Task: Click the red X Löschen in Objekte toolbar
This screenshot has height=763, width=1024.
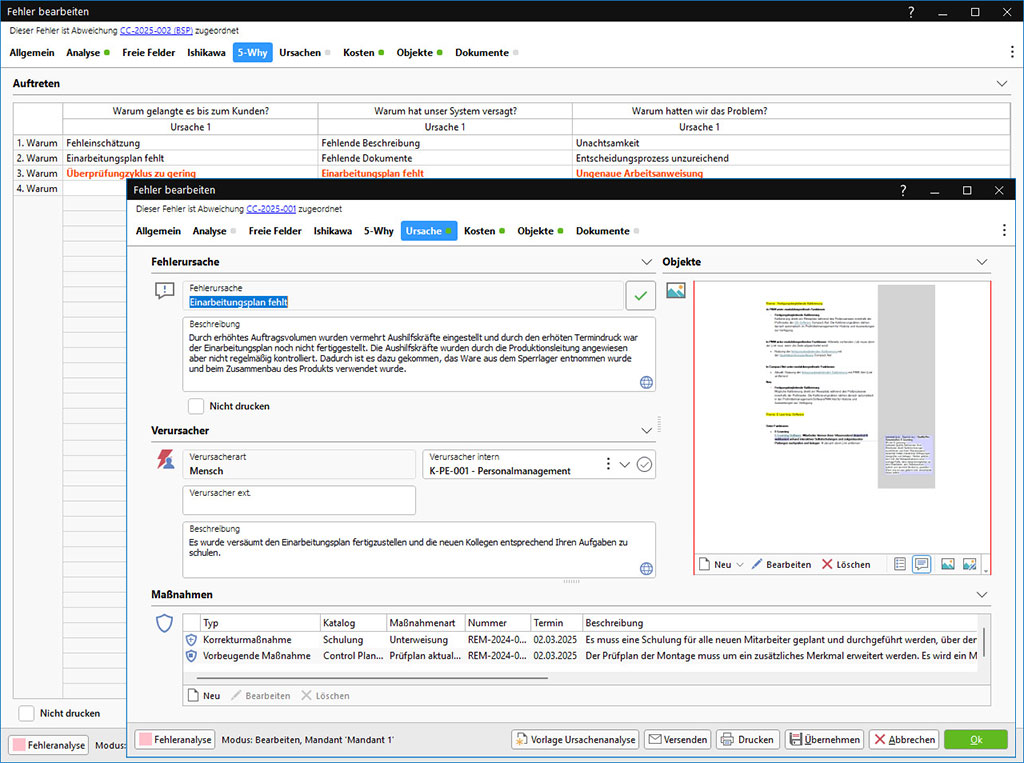Action: (827, 565)
